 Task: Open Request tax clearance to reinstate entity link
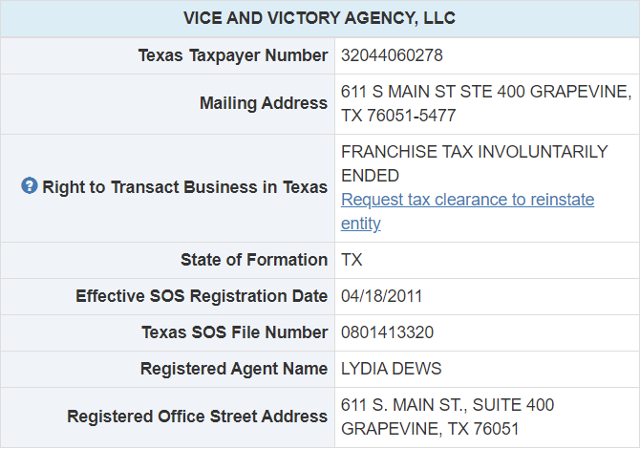467,200
